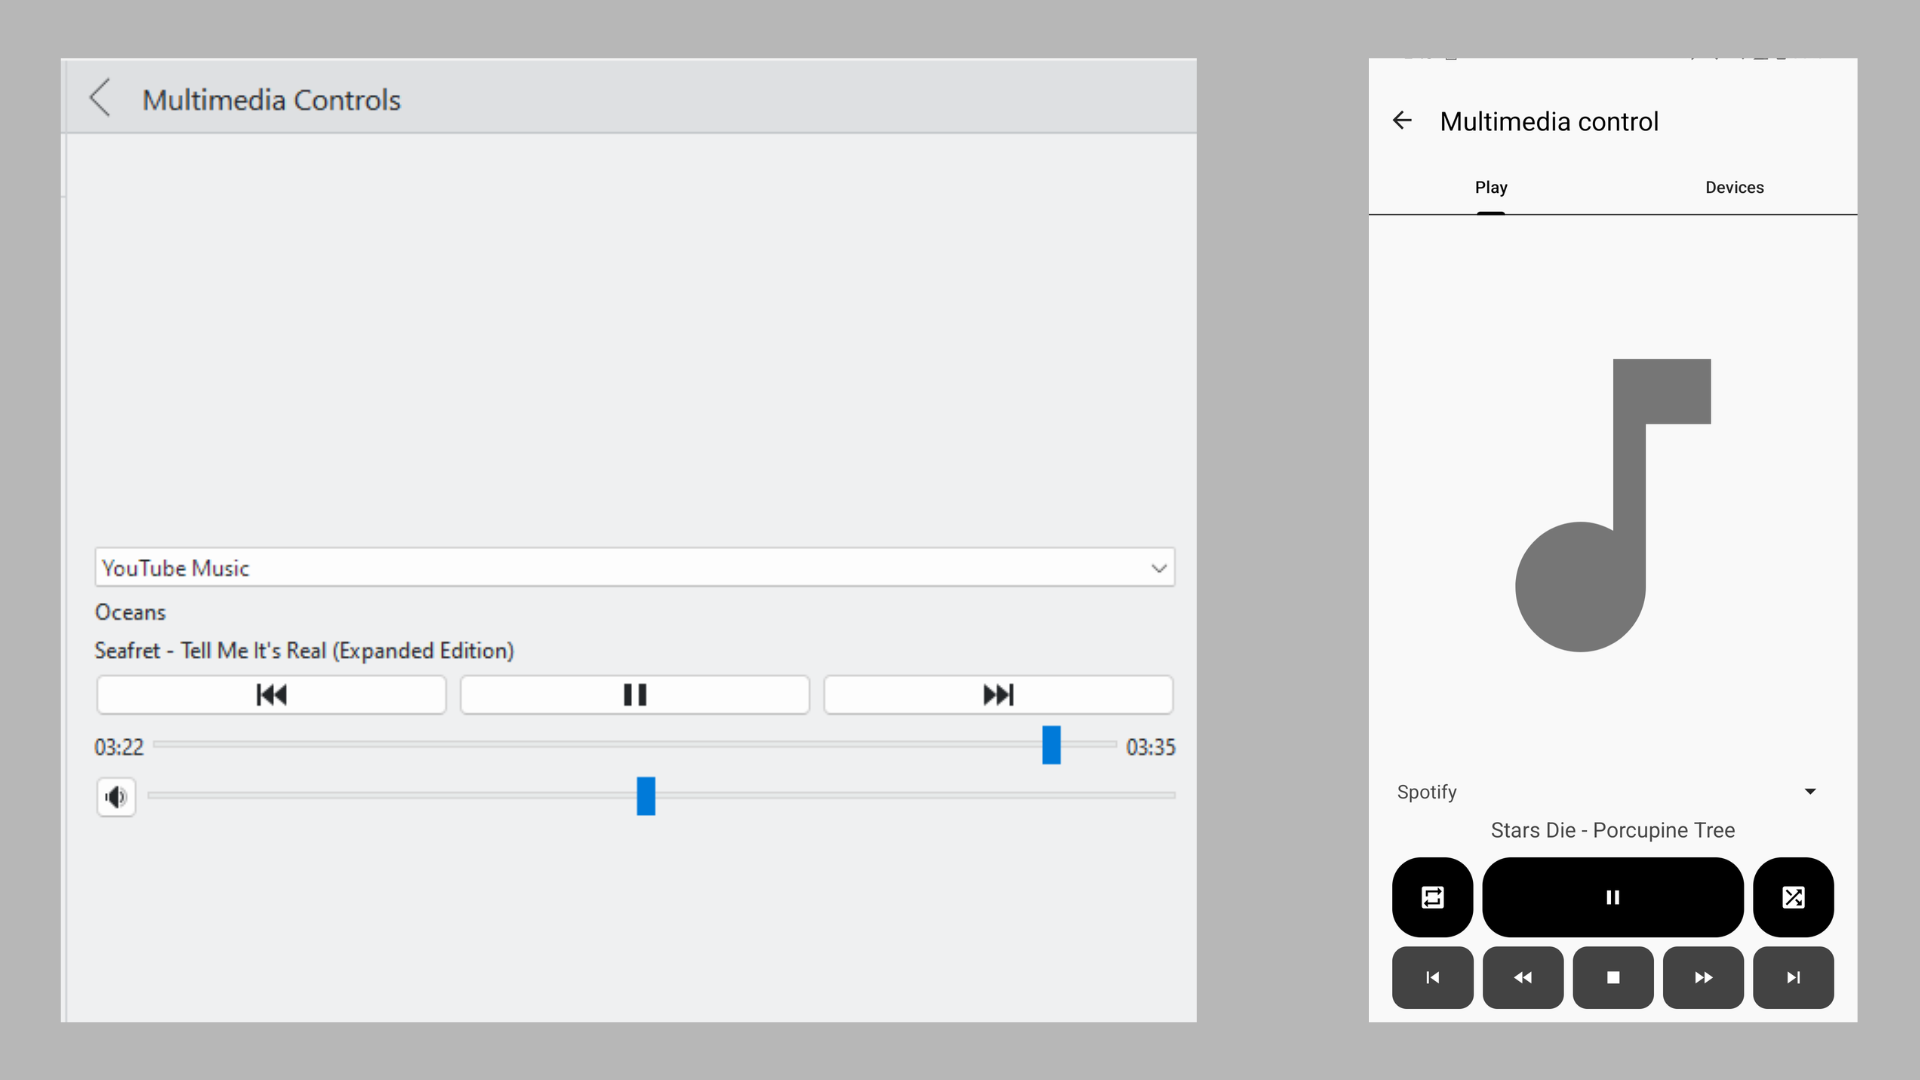Viewport: 1920px width, 1080px height.
Task: Tap the back arrow in mobile Multimedia control
Action: coord(1402,121)
